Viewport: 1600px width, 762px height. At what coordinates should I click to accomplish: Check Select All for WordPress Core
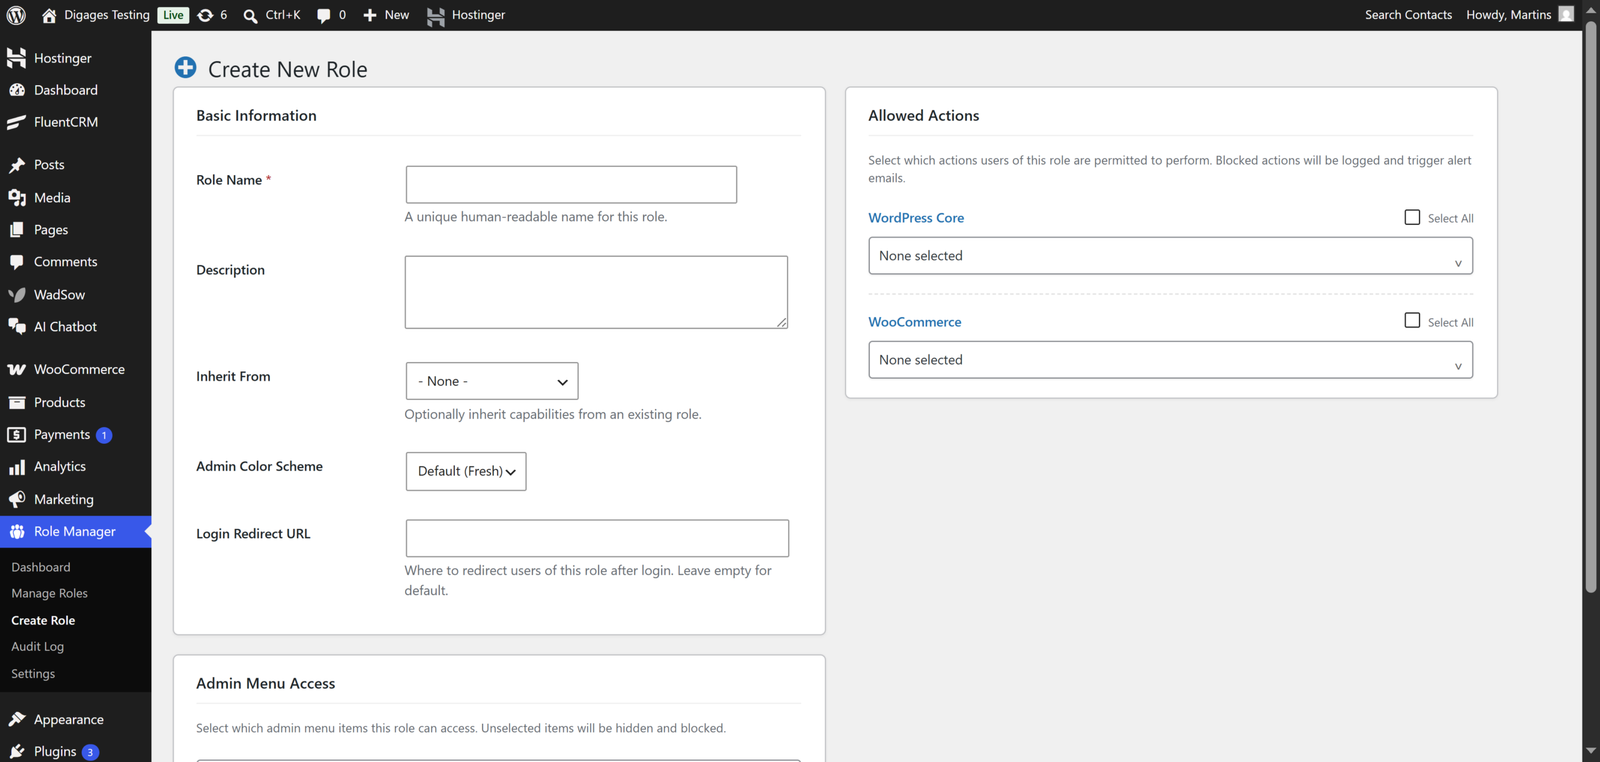click(x=1412, y=217)
